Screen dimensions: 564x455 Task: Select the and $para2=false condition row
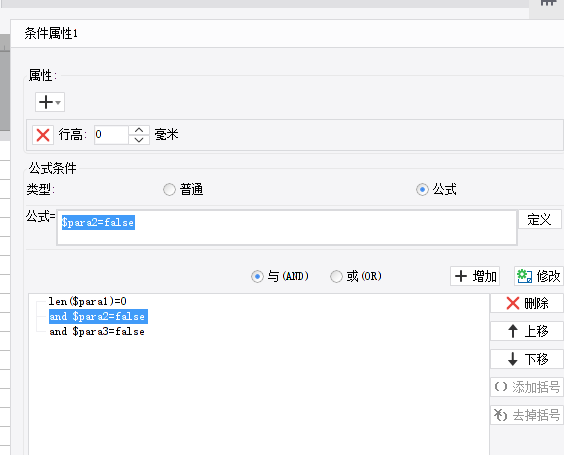(x=98, y=317)
